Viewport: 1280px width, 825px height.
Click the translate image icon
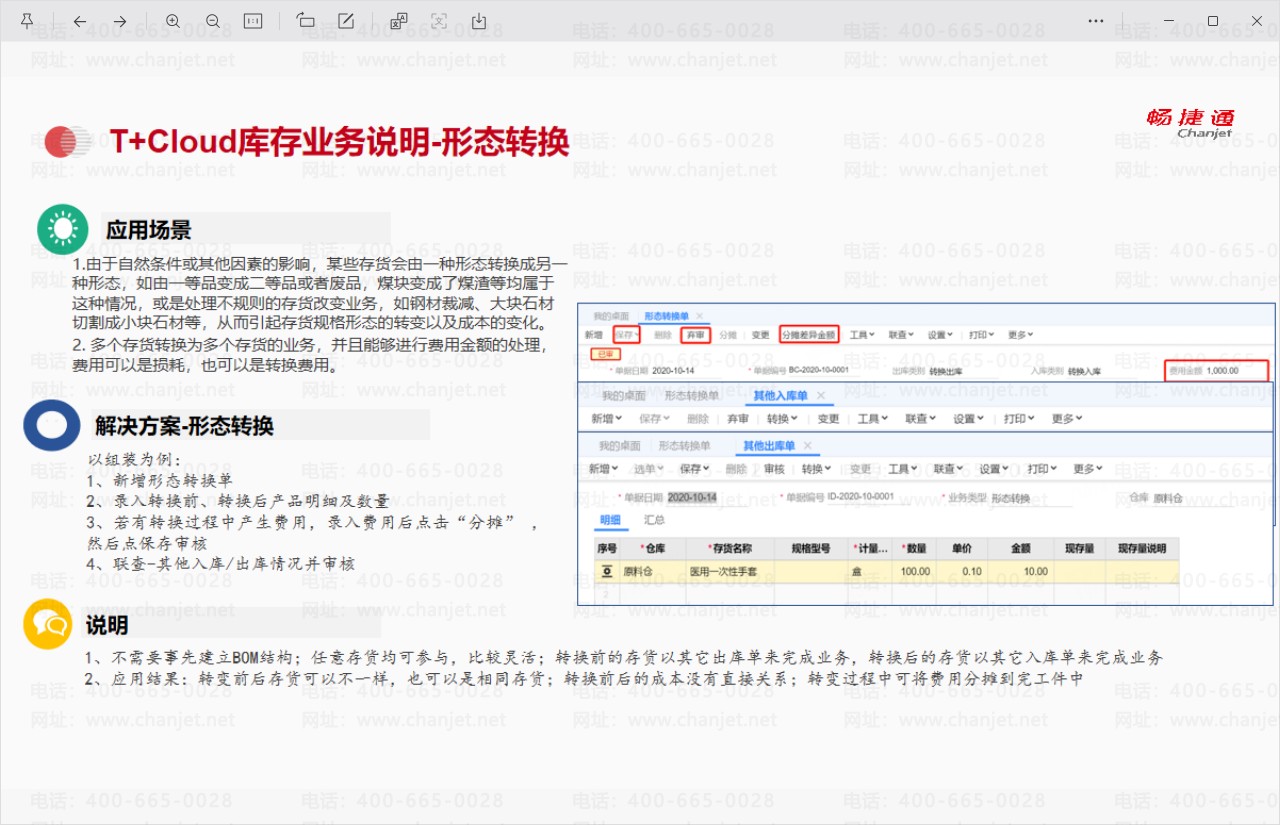(399, 21)
